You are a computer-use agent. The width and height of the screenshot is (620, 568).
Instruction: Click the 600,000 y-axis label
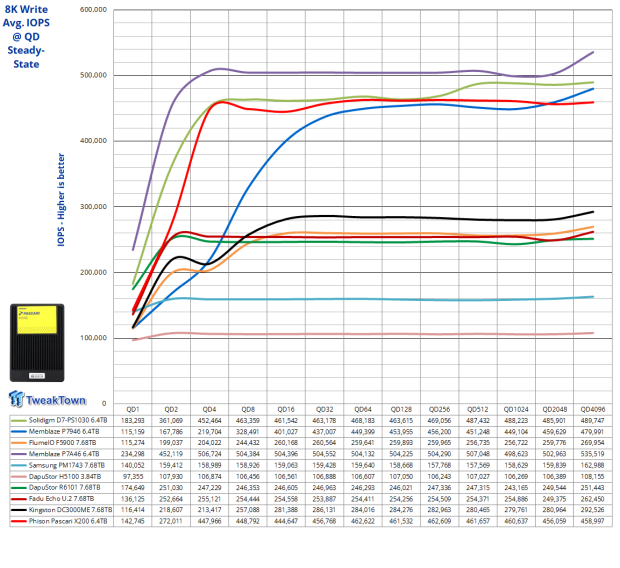[93, 9]
